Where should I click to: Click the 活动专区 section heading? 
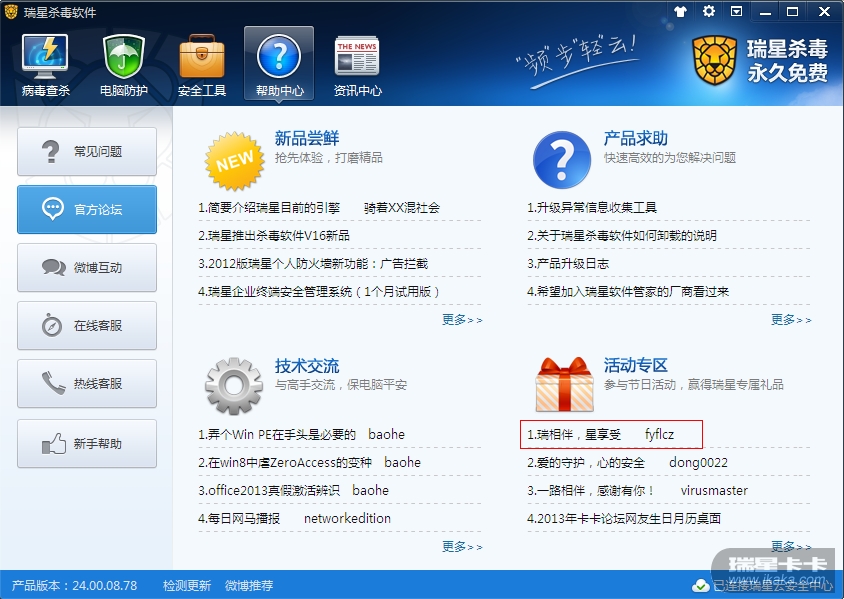coord(636,365)
